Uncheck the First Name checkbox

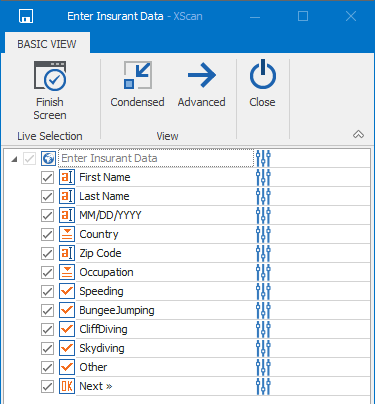point(47,177)
